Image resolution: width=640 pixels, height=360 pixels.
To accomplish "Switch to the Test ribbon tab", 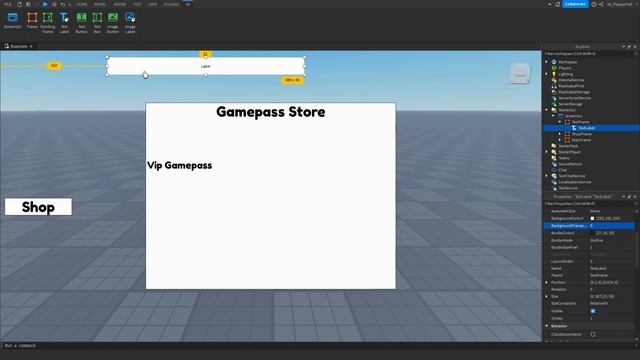I will pos(137,4).
